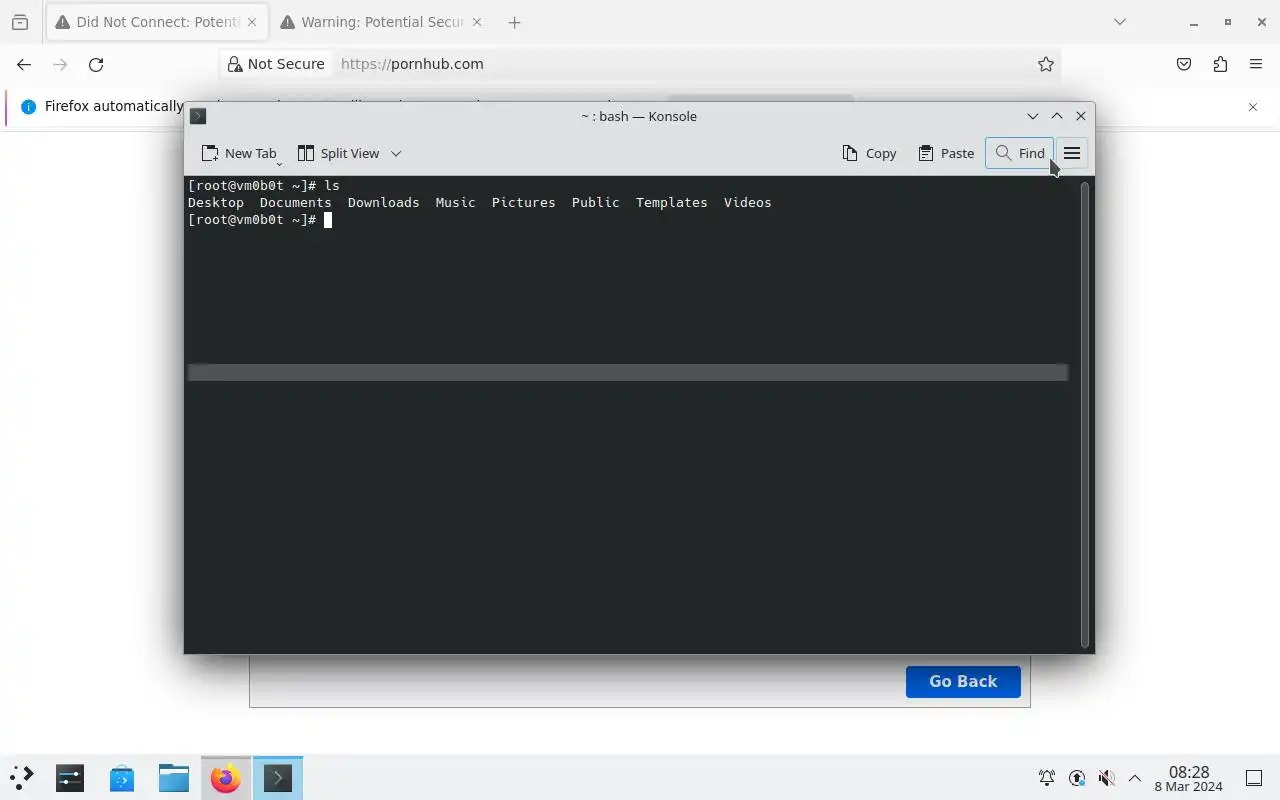Click the Go Back button in Firefox

[x=963, y=681]
